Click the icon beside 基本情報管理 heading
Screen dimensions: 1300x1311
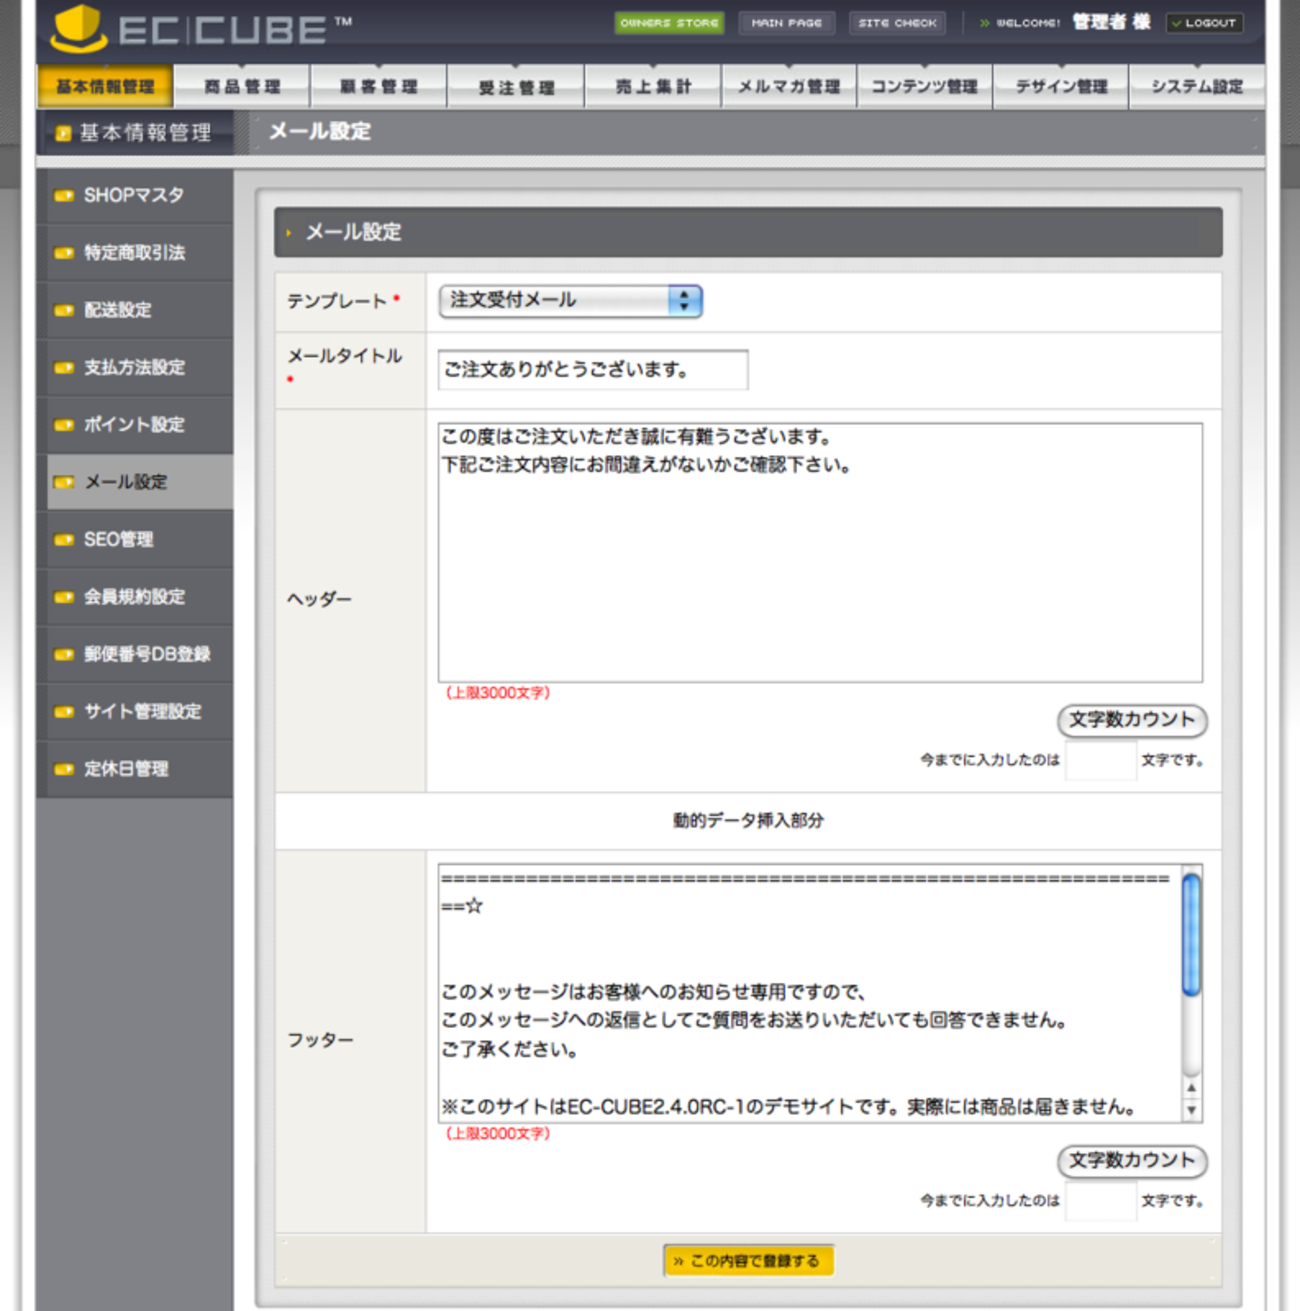click(x=63, y=133)
